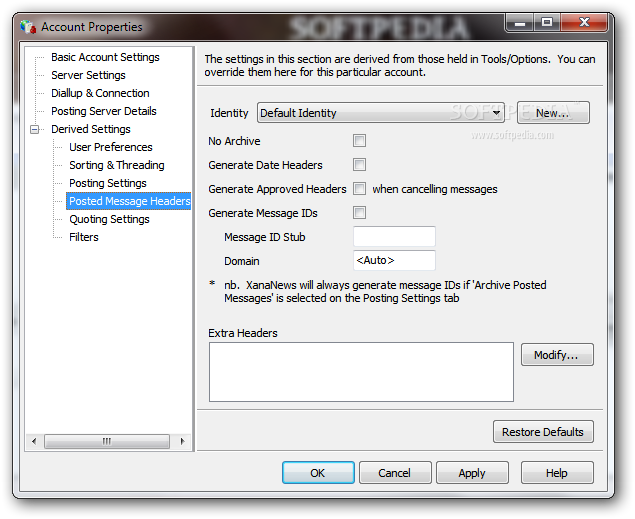Enable the No Archive checkbox

[x=359, y=140]
